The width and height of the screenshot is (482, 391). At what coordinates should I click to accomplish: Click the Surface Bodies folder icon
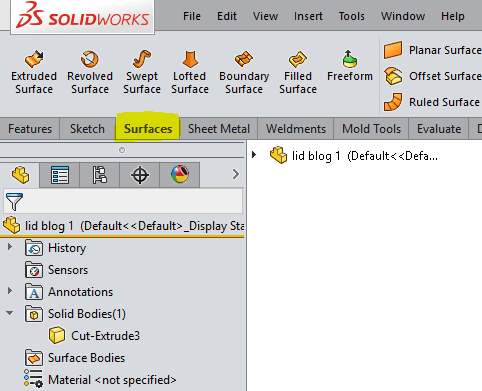(34, 358)
